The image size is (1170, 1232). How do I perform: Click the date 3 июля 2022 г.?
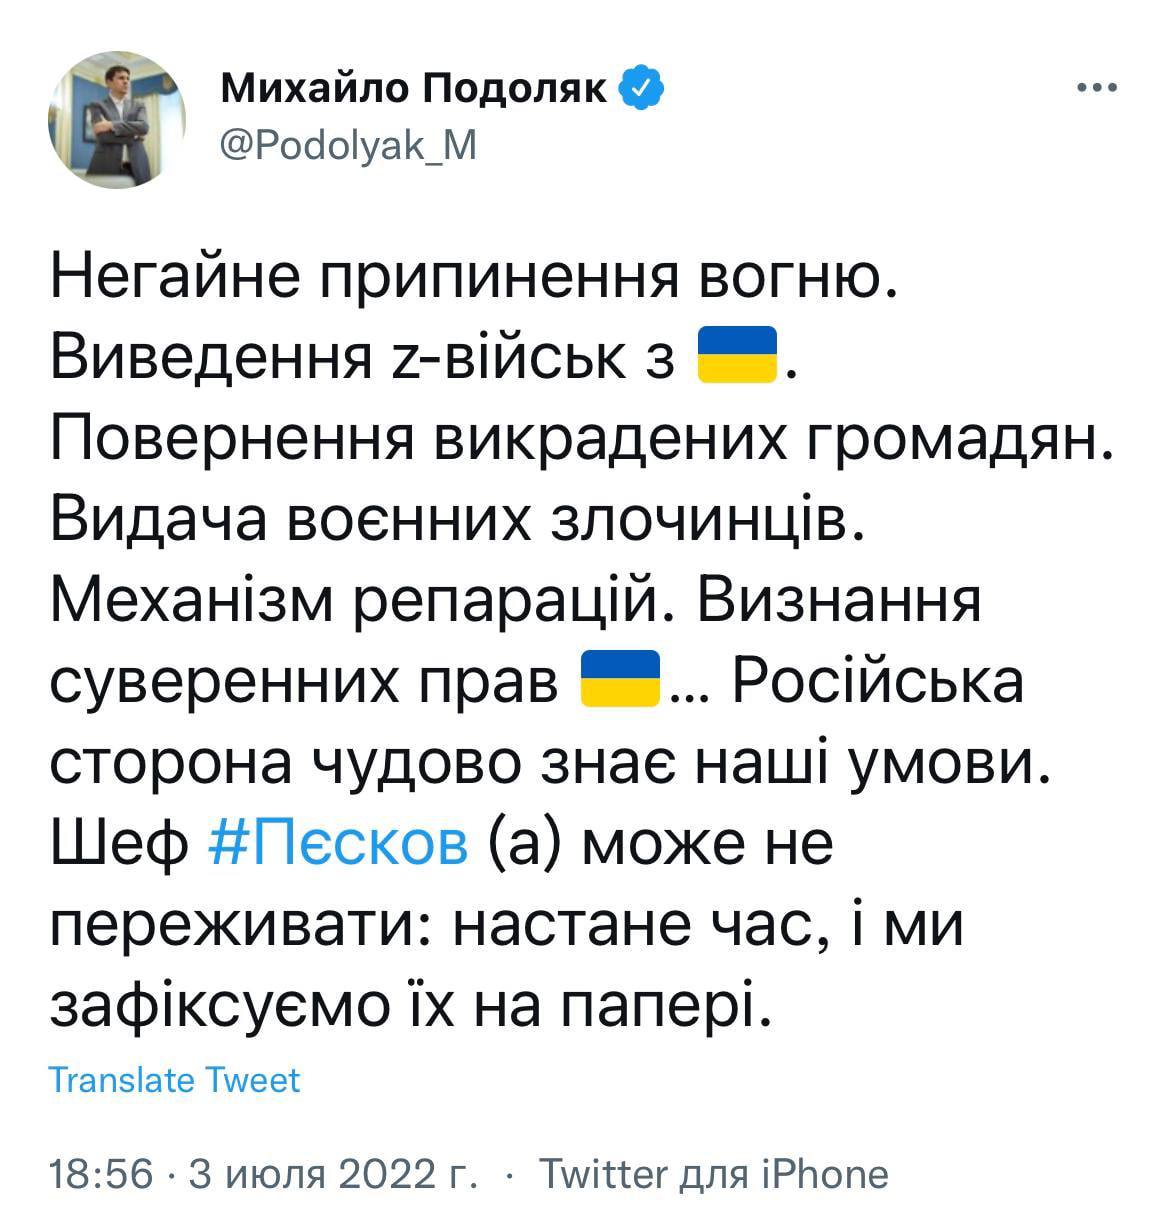[x=331, y=1173]
